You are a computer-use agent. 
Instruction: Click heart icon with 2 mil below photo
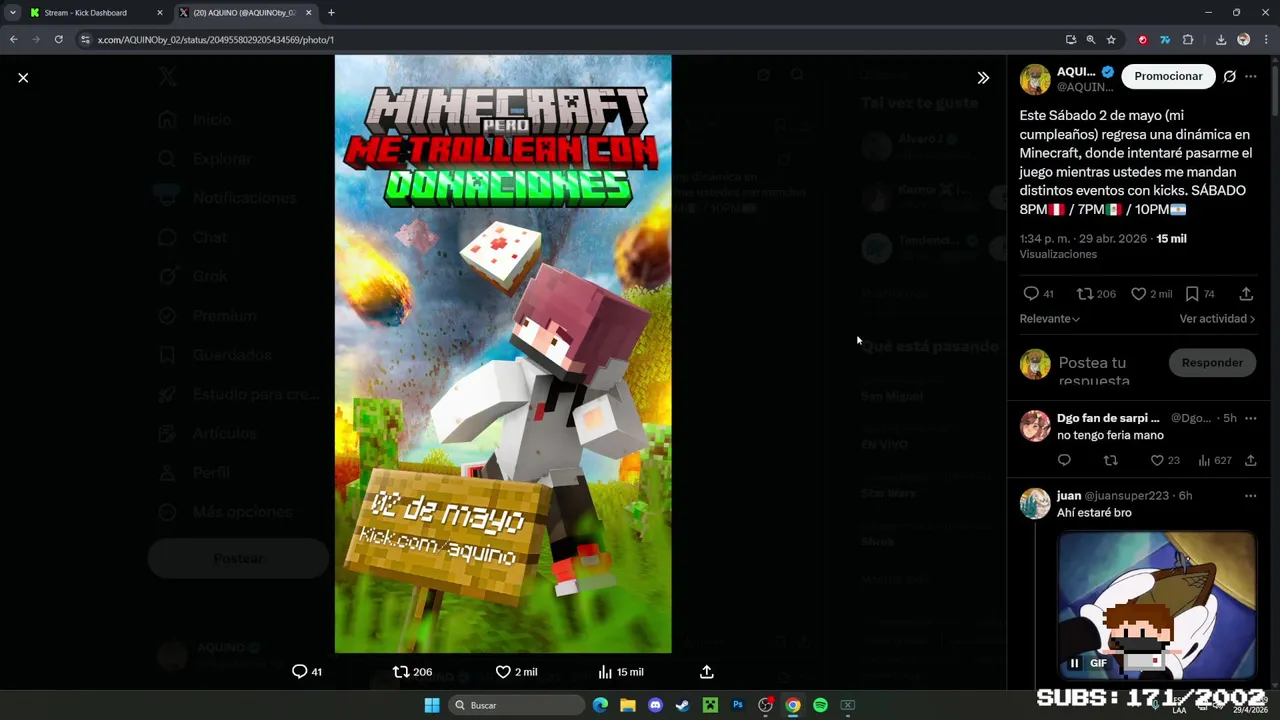503,672
